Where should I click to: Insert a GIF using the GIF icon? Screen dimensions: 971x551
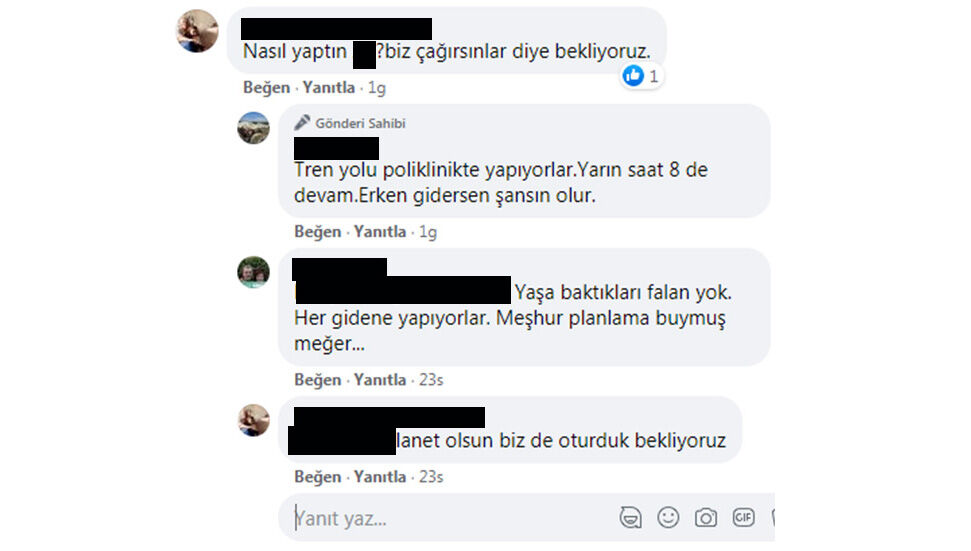tap(743, 517)
